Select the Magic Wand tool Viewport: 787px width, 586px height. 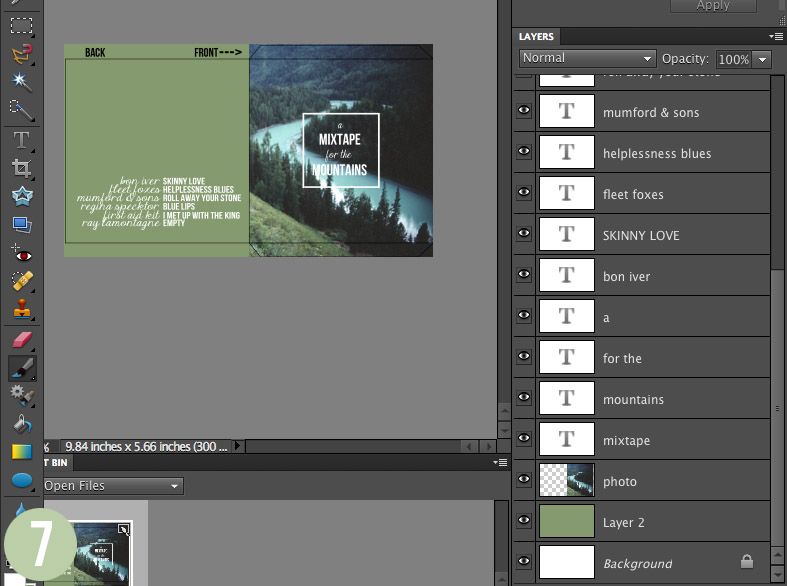point(21,81)
